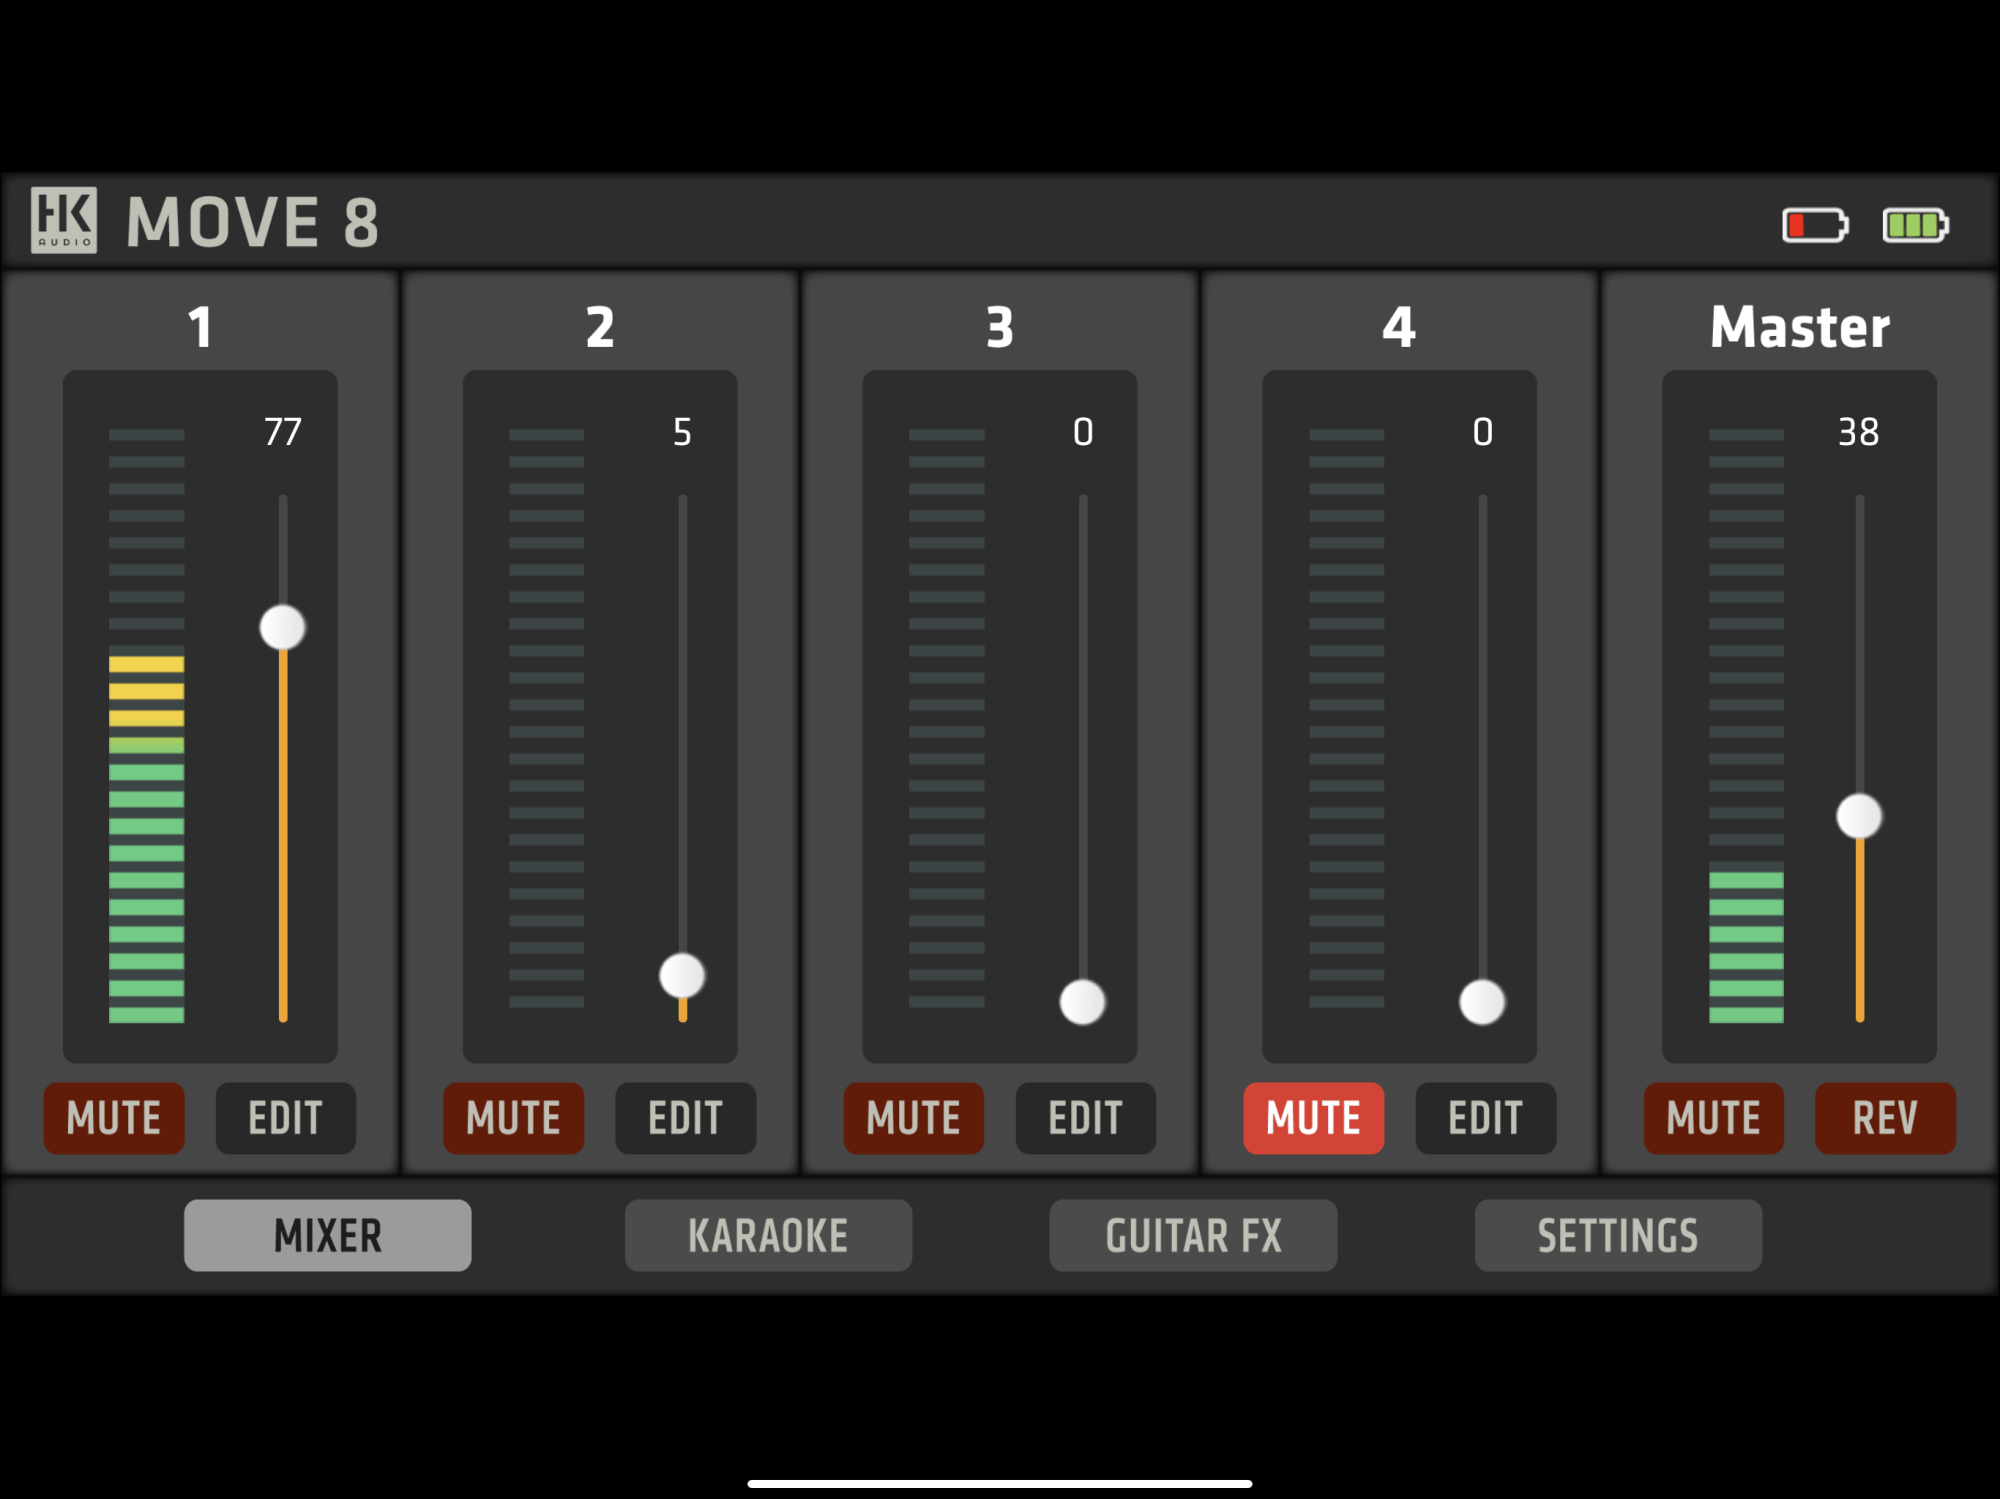Click the channel 4 heading number
Image resolution: width=2000 pixels, height=1499 pixels.
click(x=1399, y=327)
